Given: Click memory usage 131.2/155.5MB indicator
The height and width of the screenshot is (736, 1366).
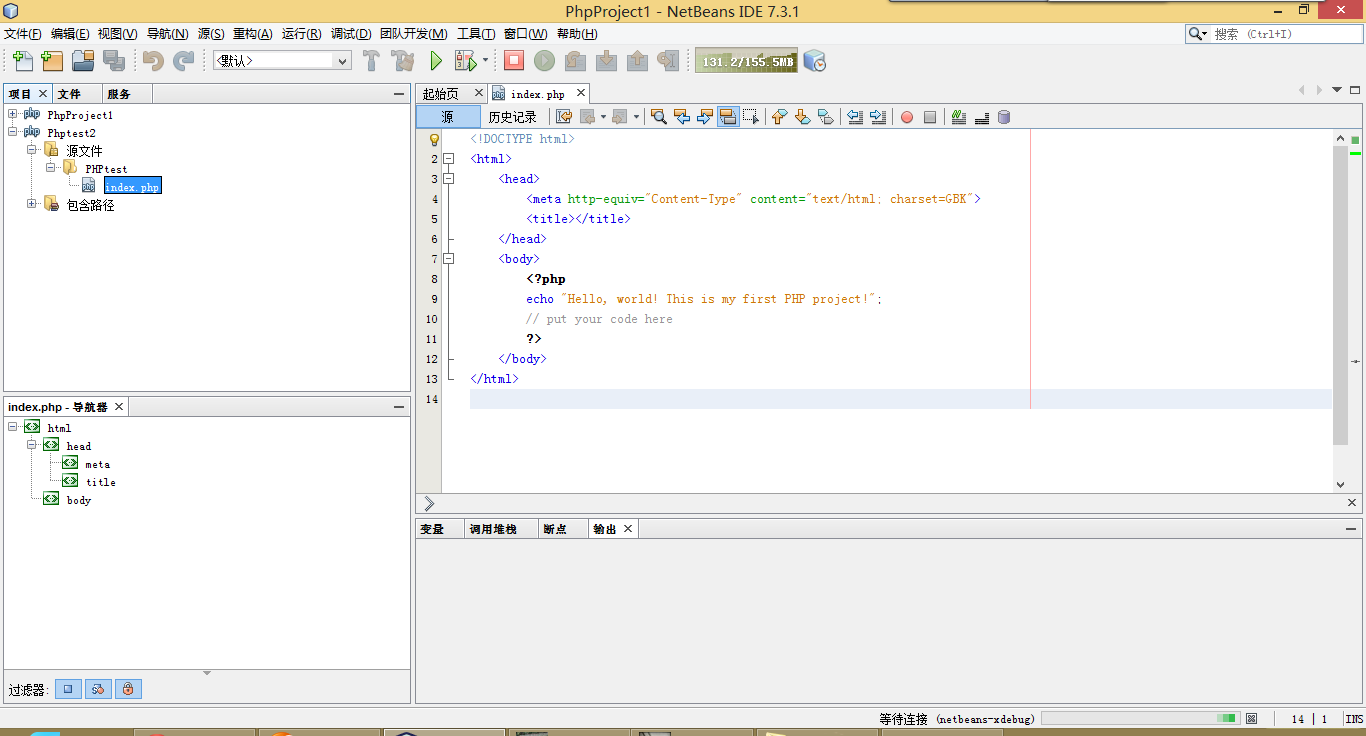Looking at the screenshot, I should click(x=747, y=61).
